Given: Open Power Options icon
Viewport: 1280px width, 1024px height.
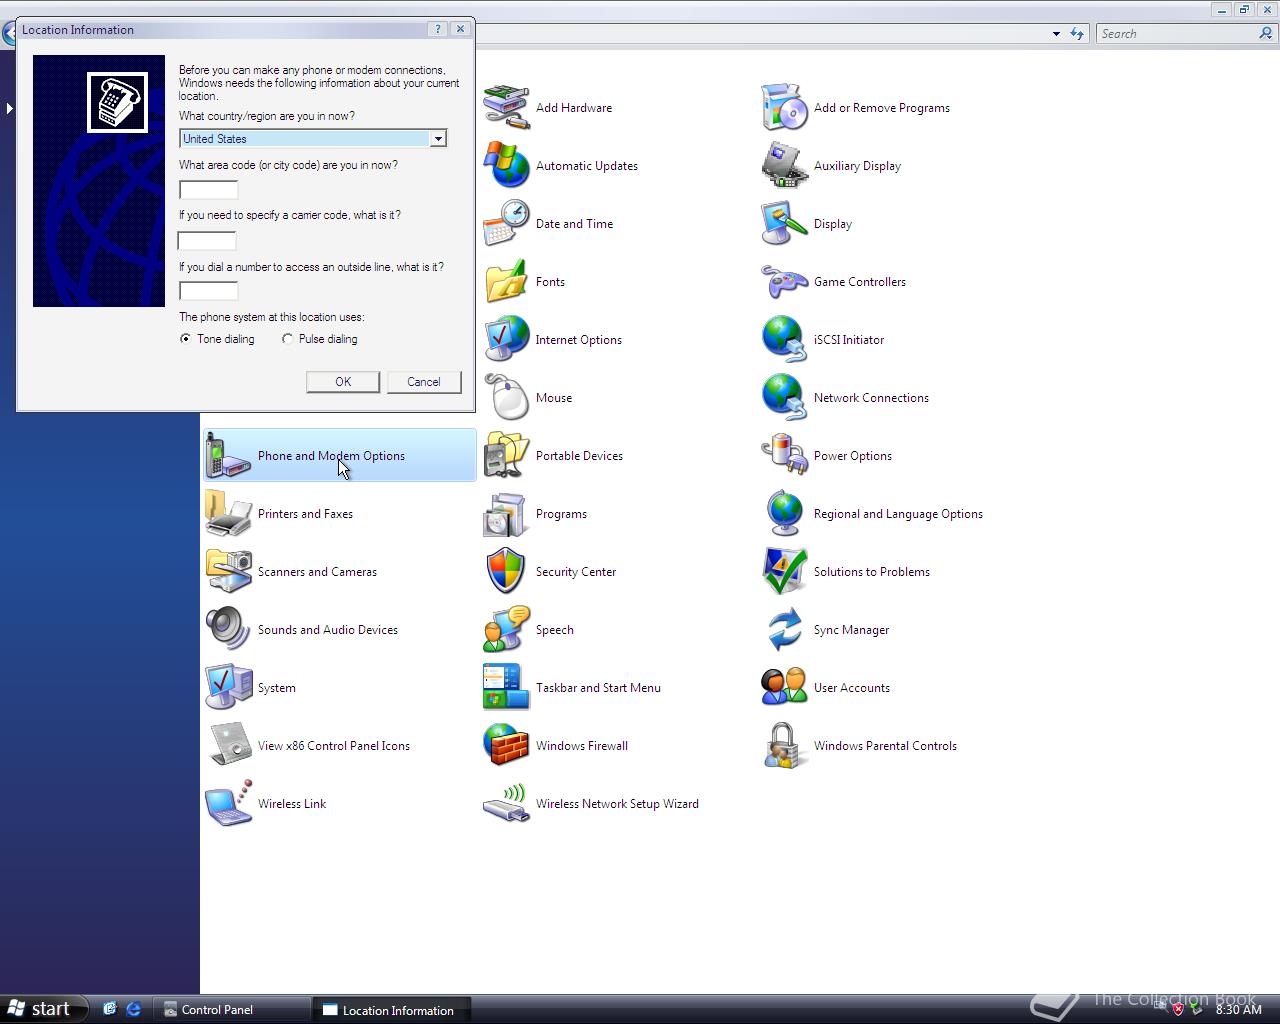Looking at the screenshot, I should tap(784, 456).
